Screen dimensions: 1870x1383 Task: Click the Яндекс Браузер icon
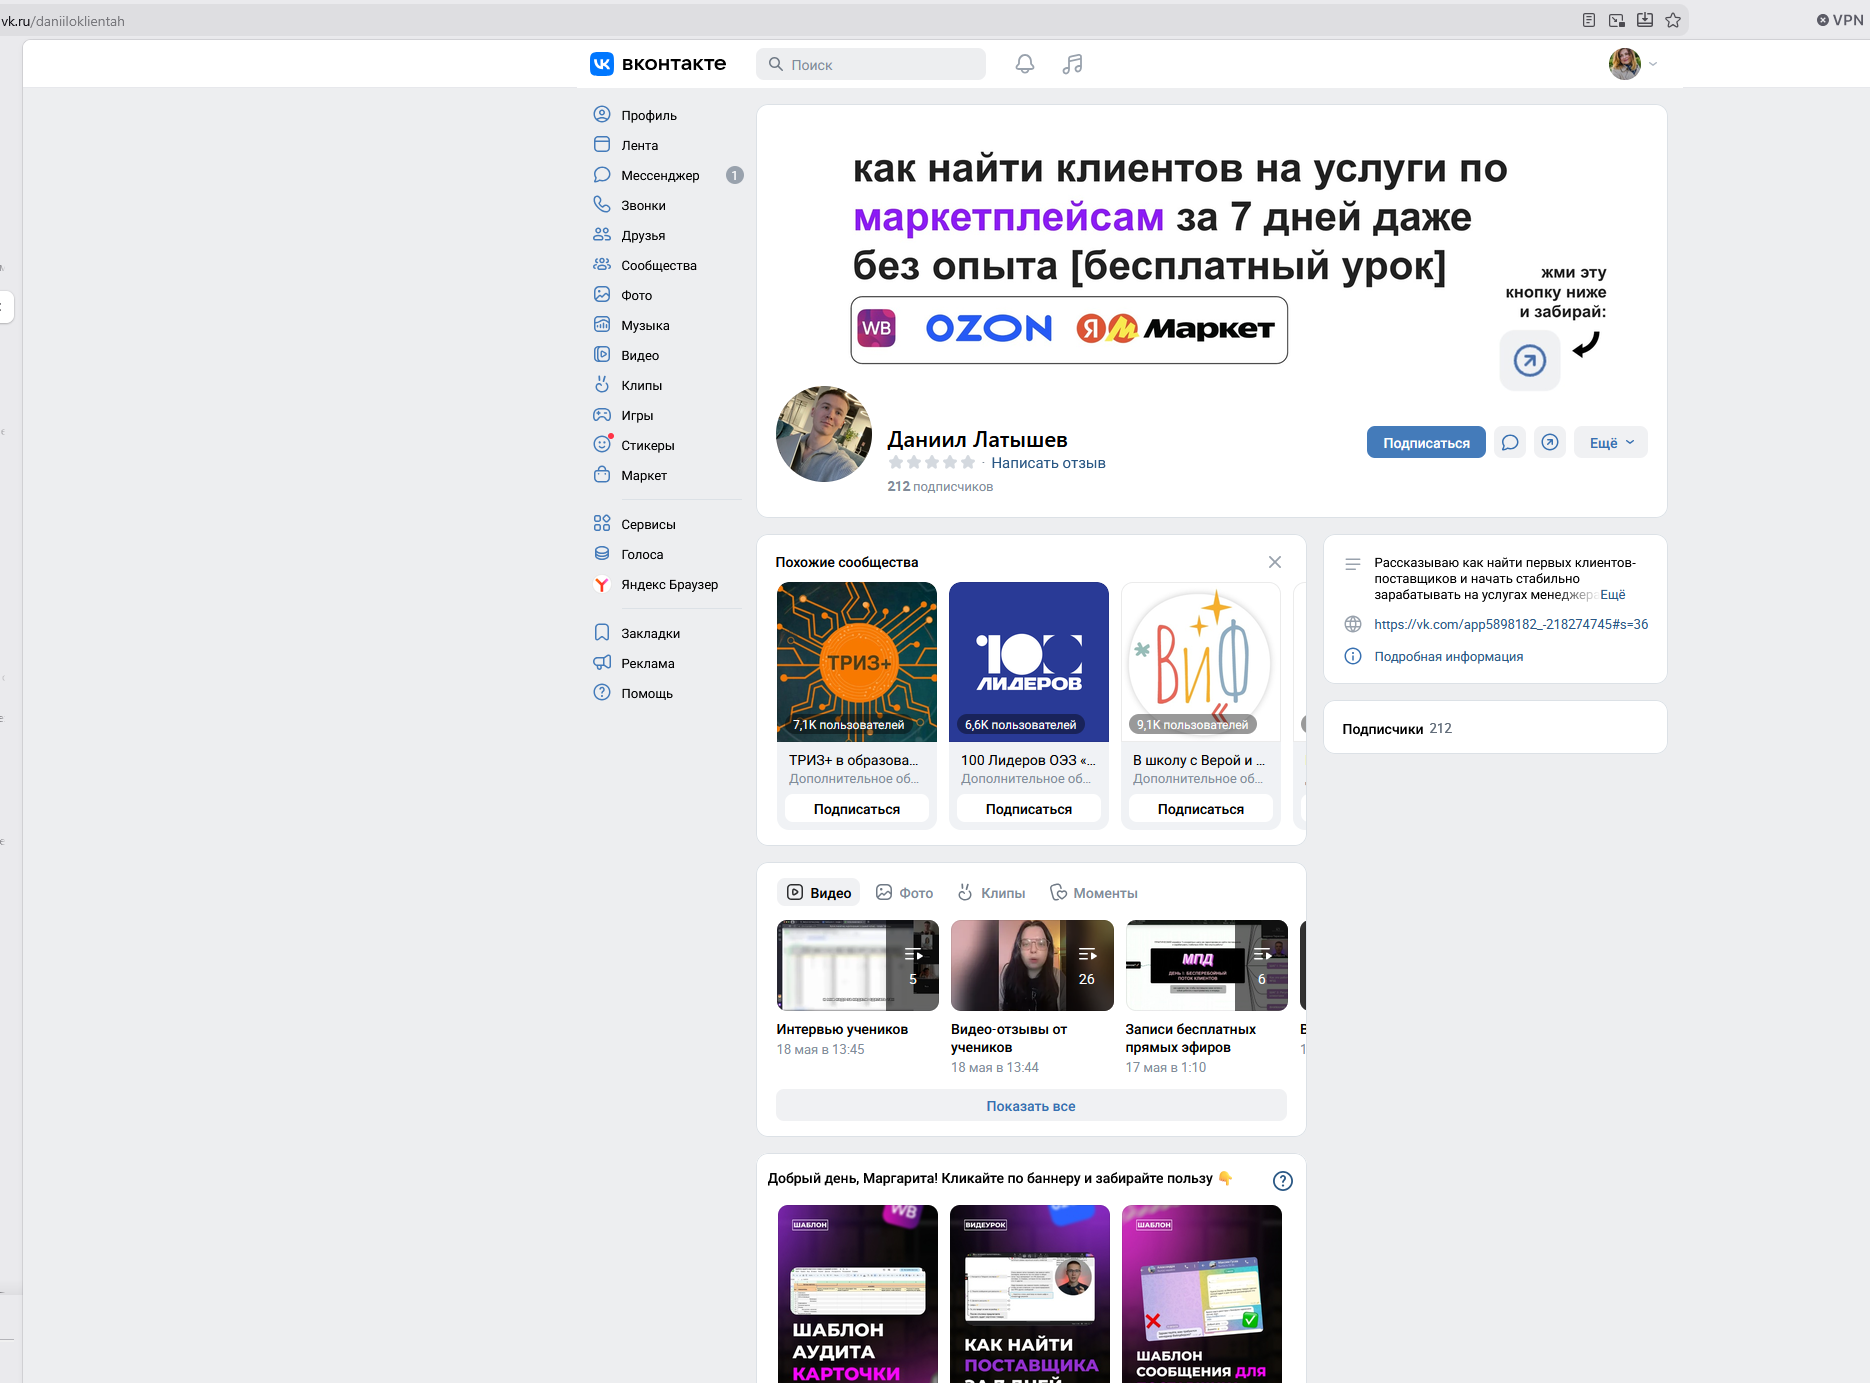pyautogui.click(x=602, y=584)
